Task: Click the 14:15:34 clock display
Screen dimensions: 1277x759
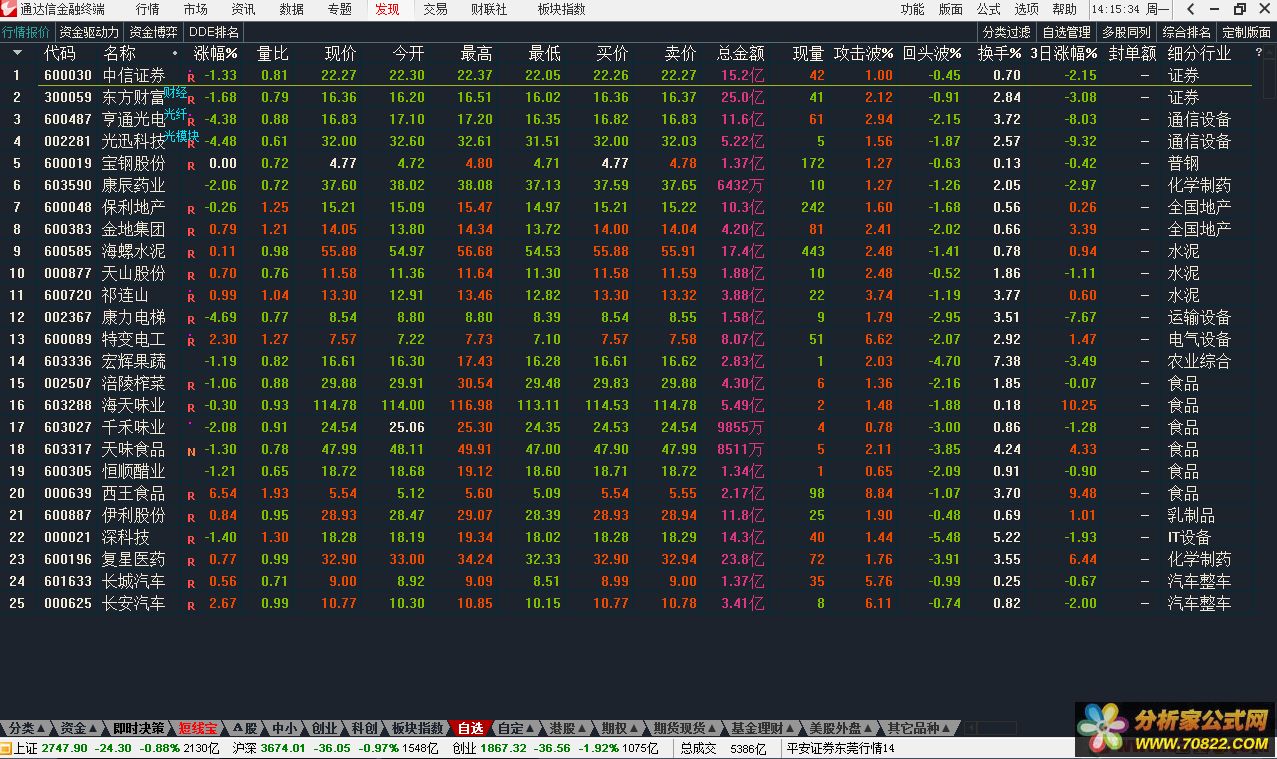Action: tap(1116, 9)
